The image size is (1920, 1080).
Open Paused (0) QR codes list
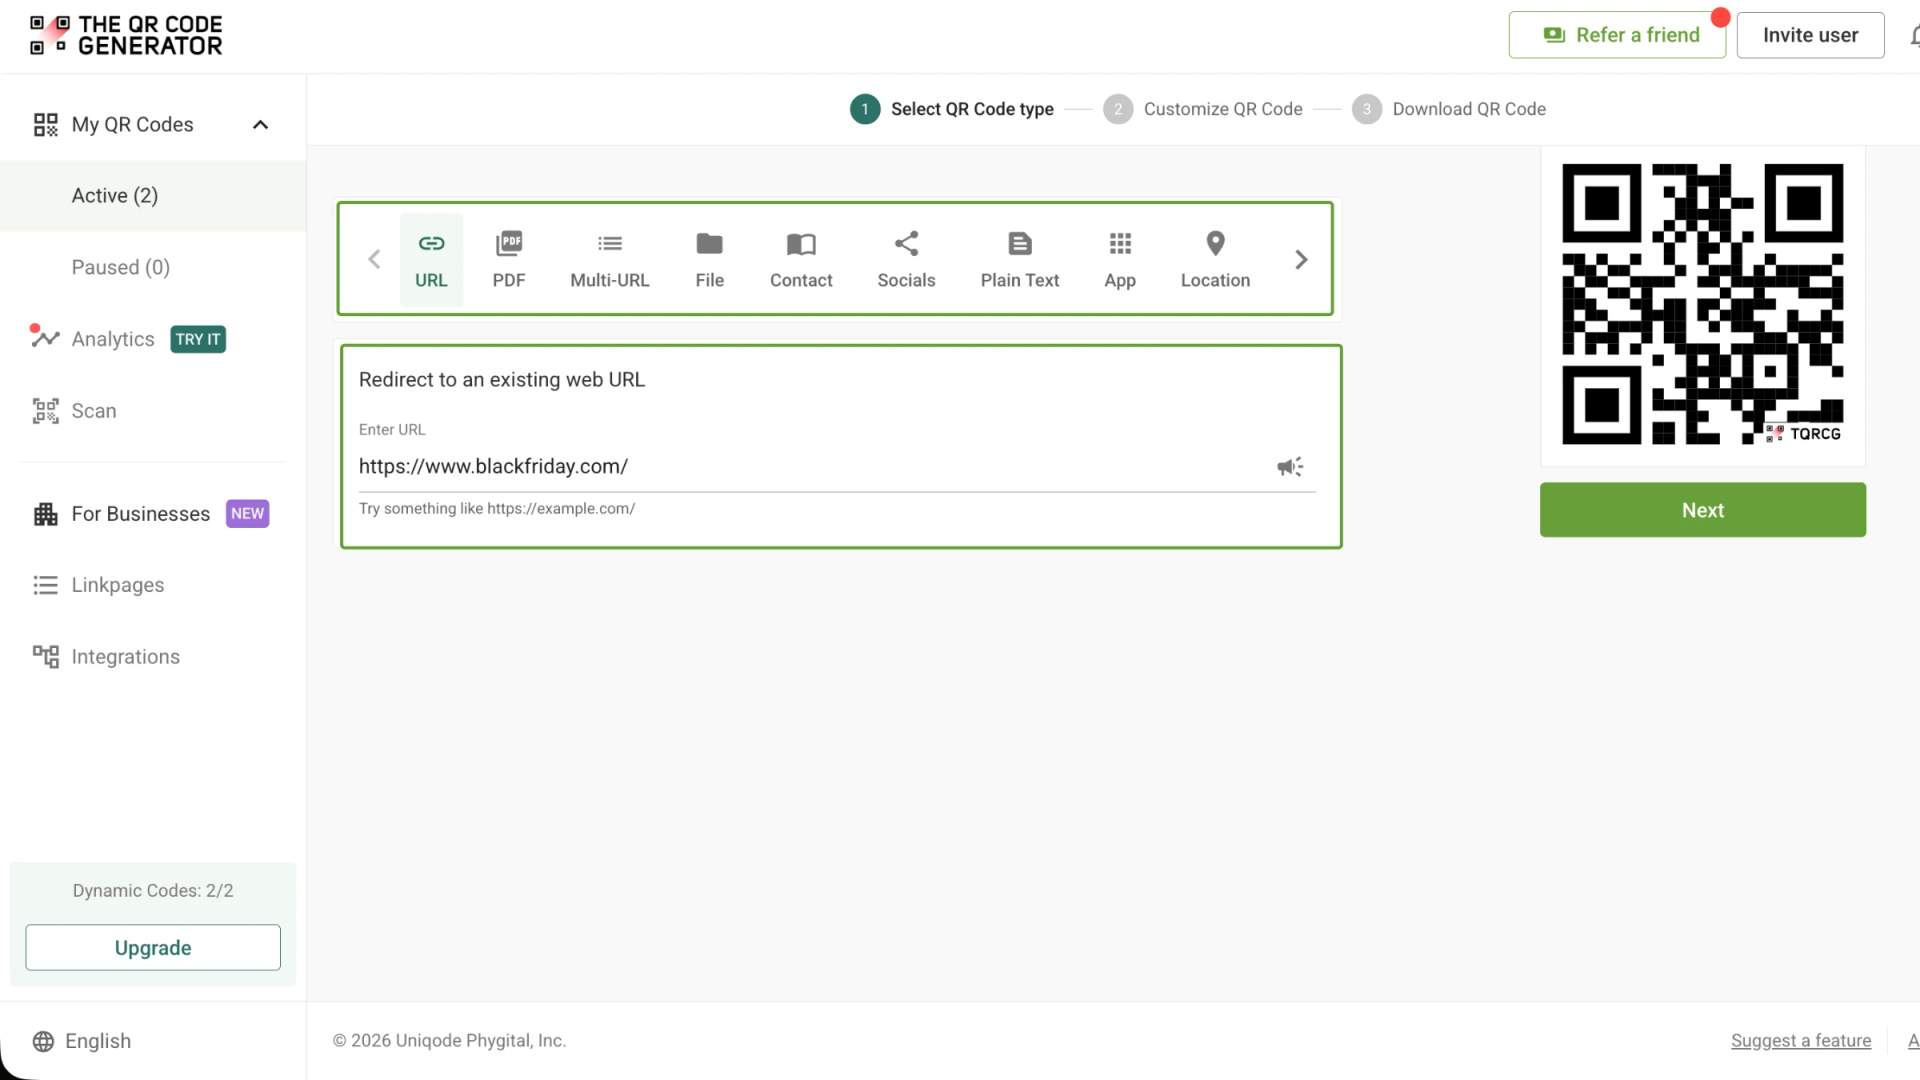[x=153, y=268]
